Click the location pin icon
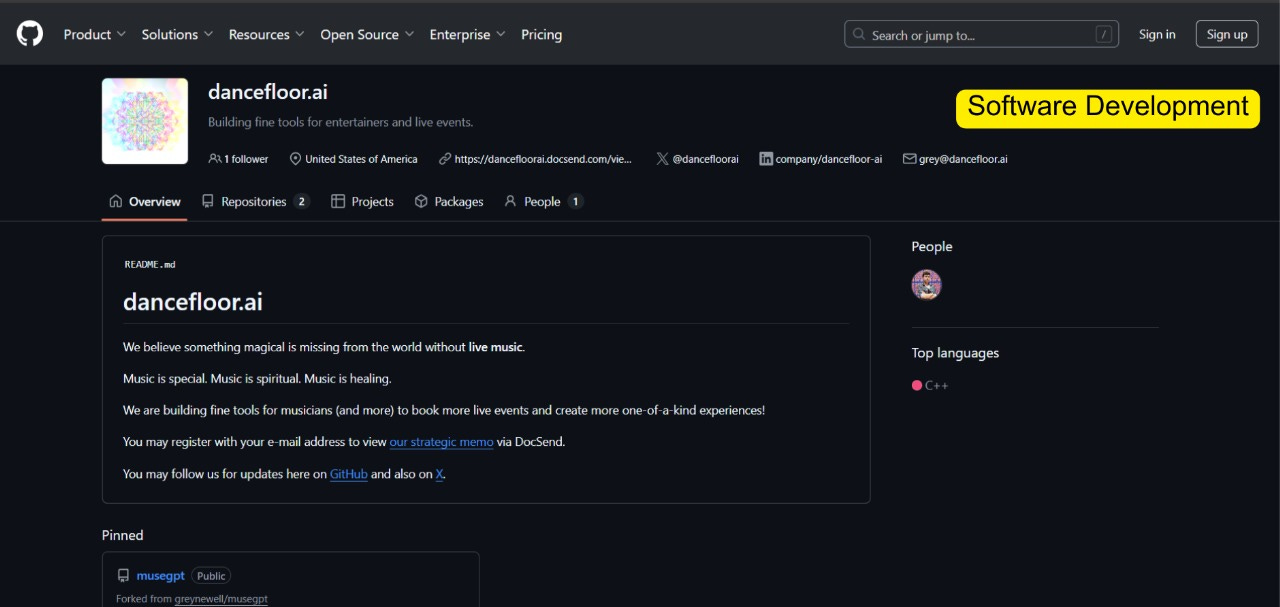 tap(295, 159)
